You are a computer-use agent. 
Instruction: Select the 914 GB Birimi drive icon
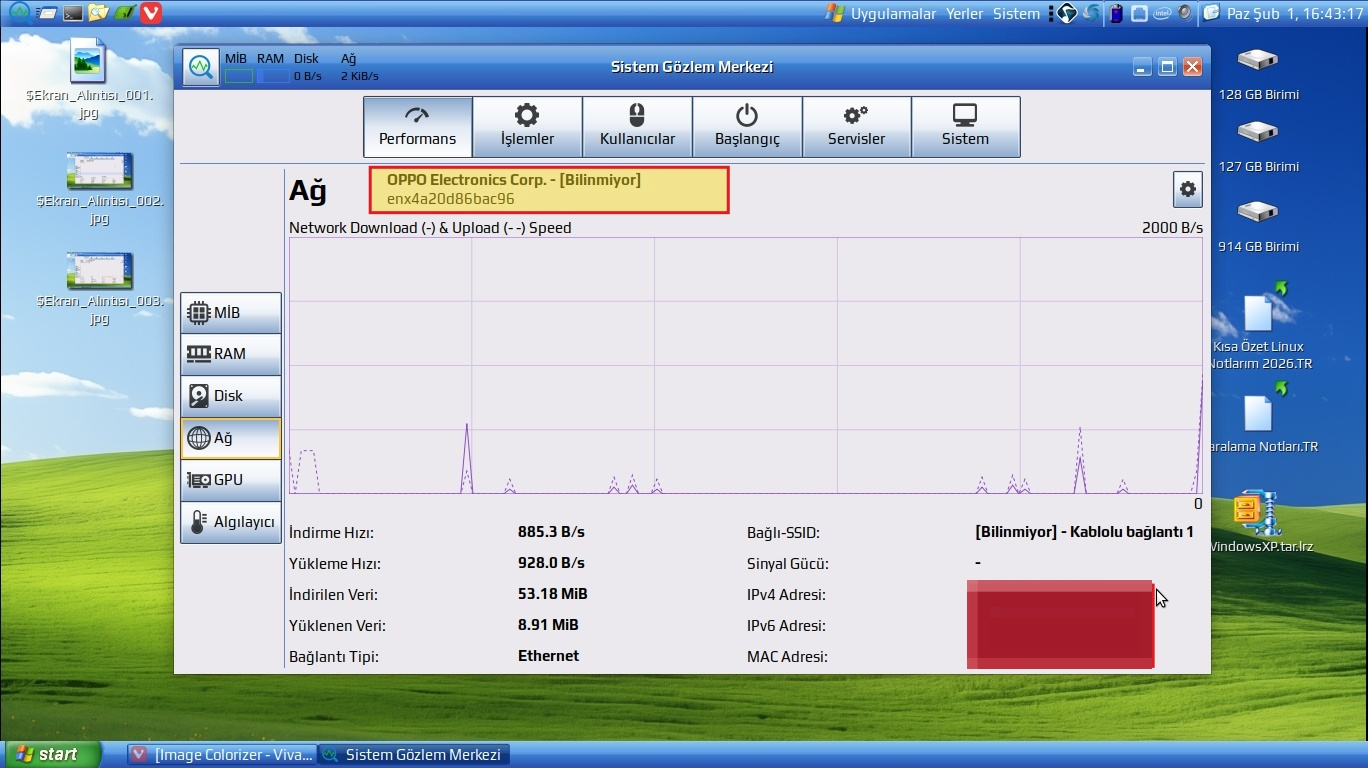tap(1258, 225)
